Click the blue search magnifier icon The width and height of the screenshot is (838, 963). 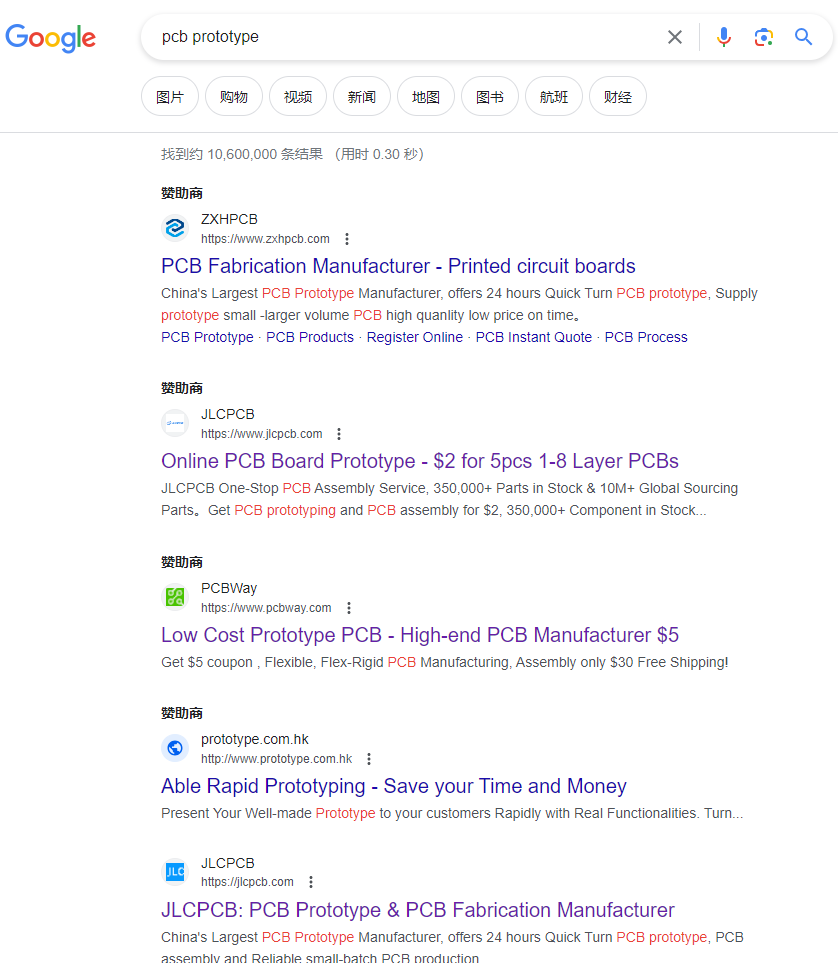(x=803, y=36)
